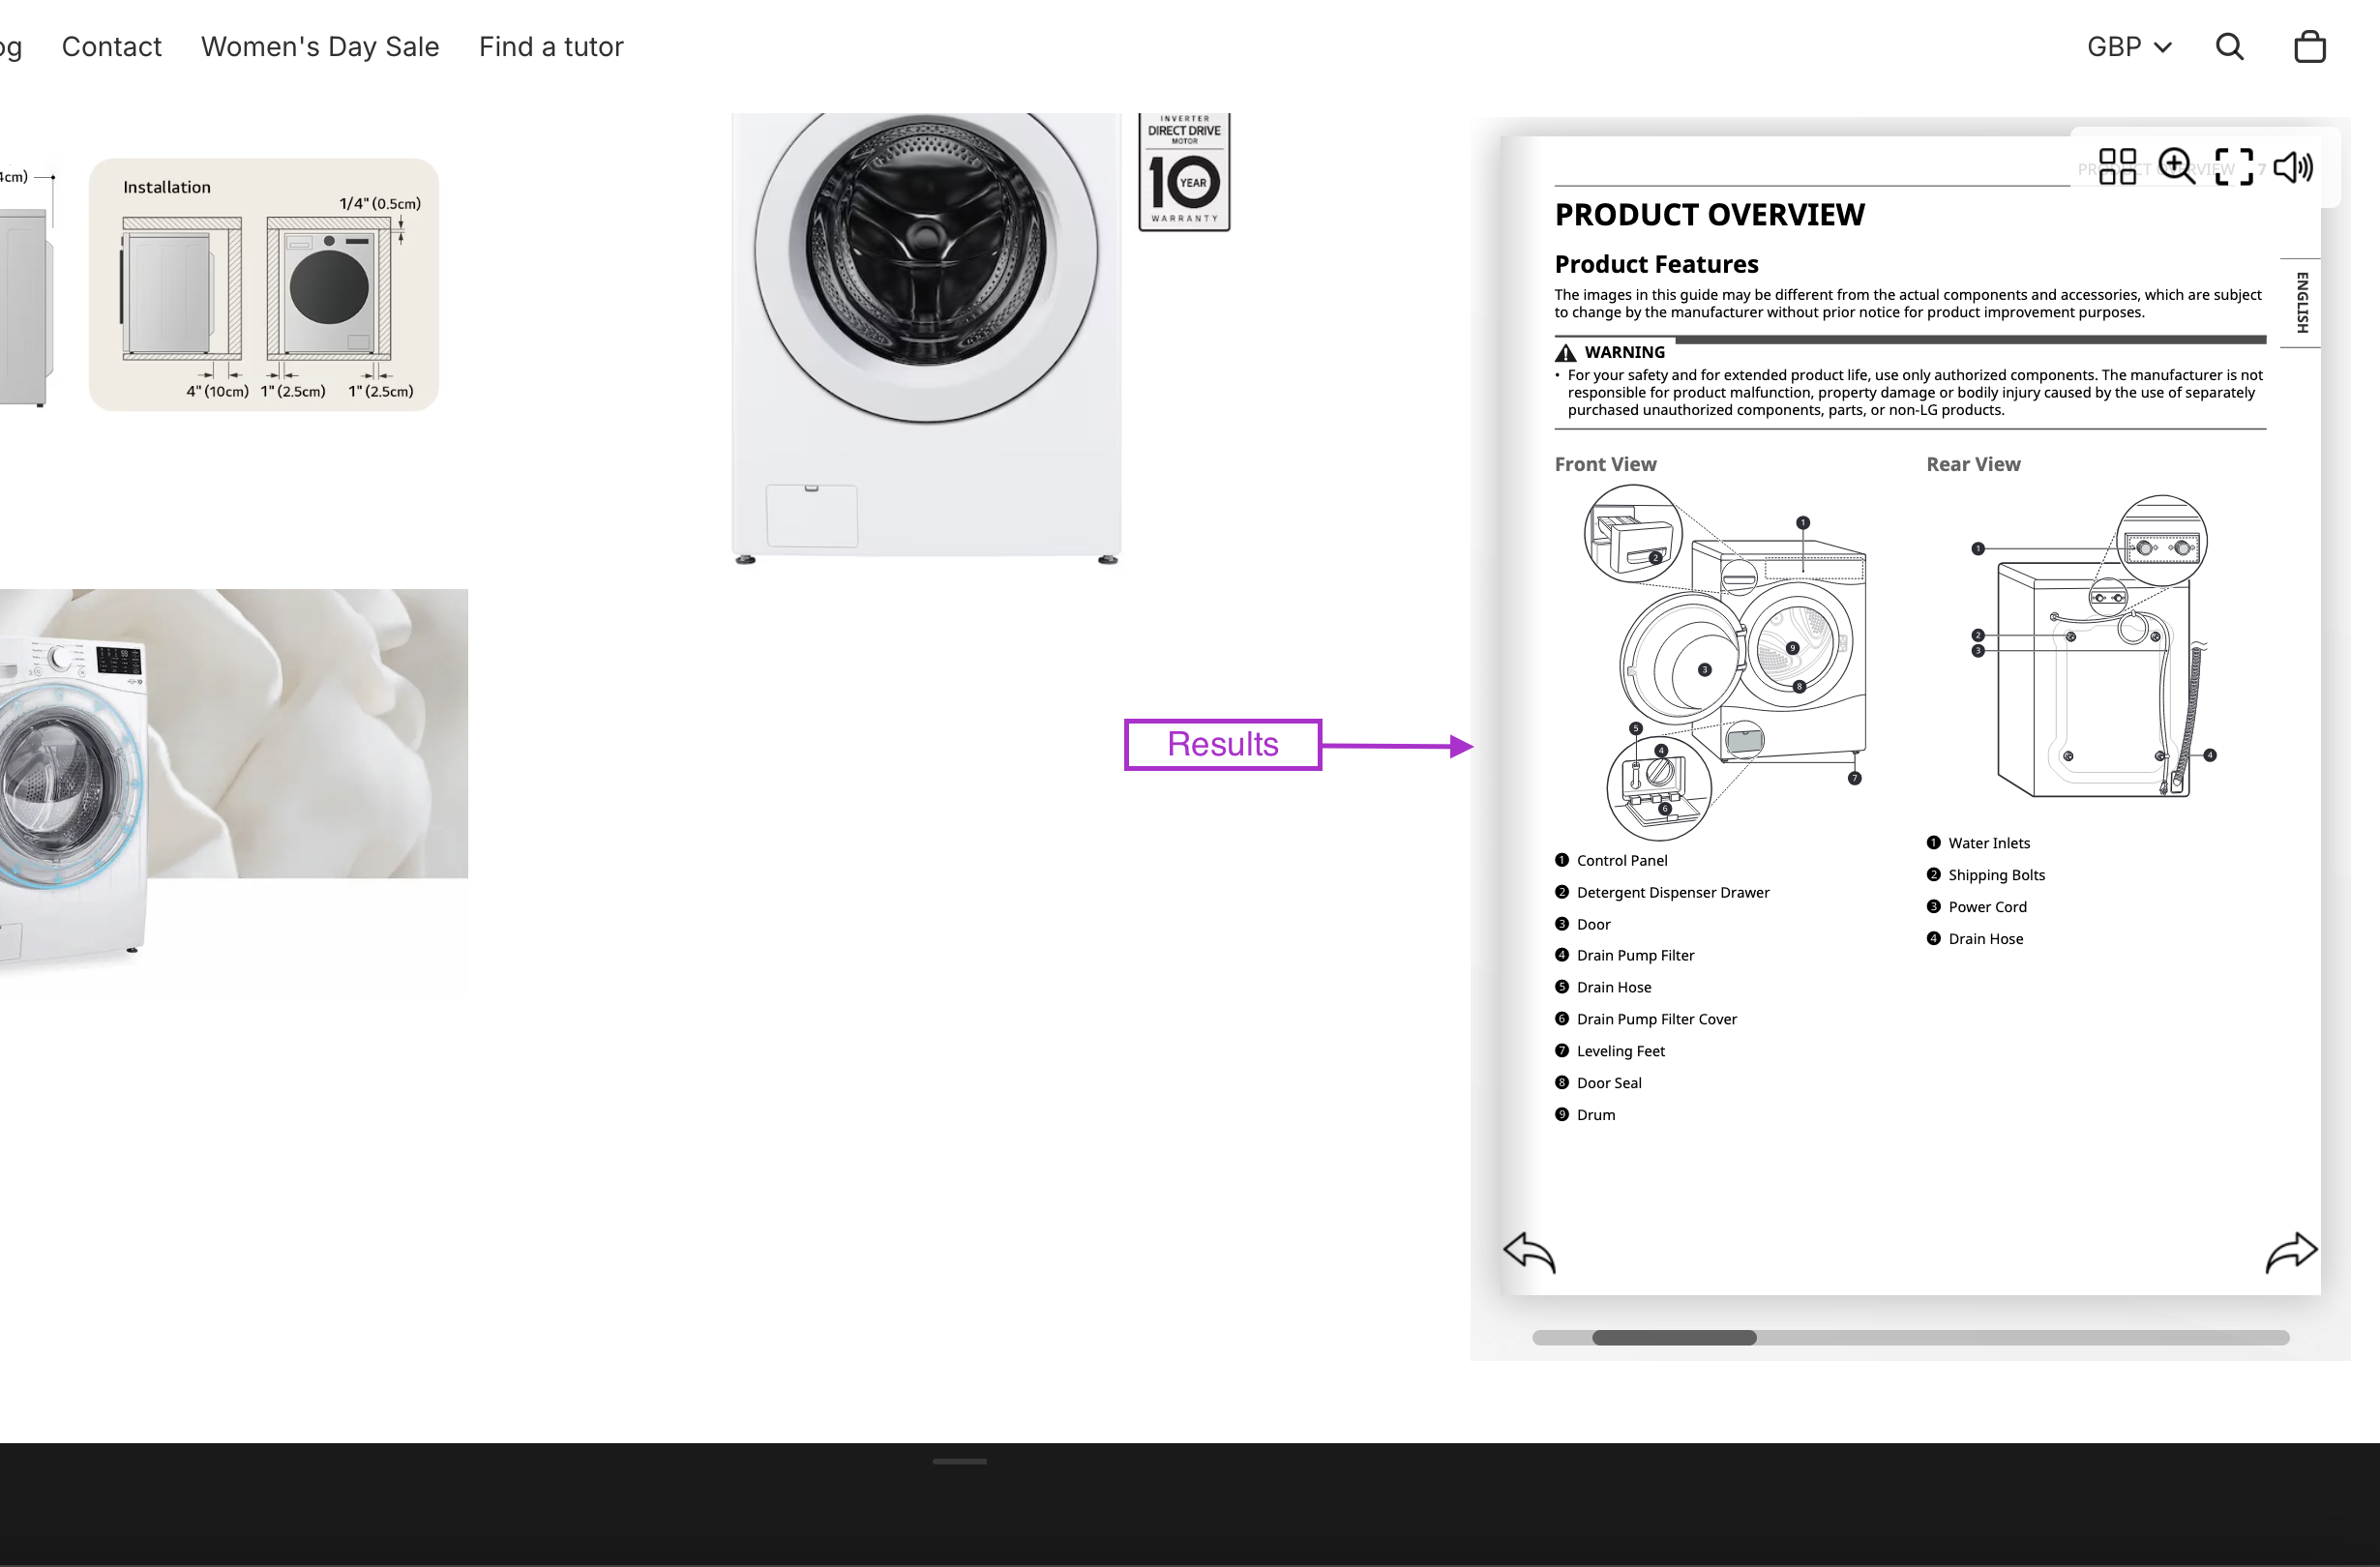Screen dimensions: 2380x1567
Task: Click the bottom drawer drag handle bar
Action: tap(959, 1461)
